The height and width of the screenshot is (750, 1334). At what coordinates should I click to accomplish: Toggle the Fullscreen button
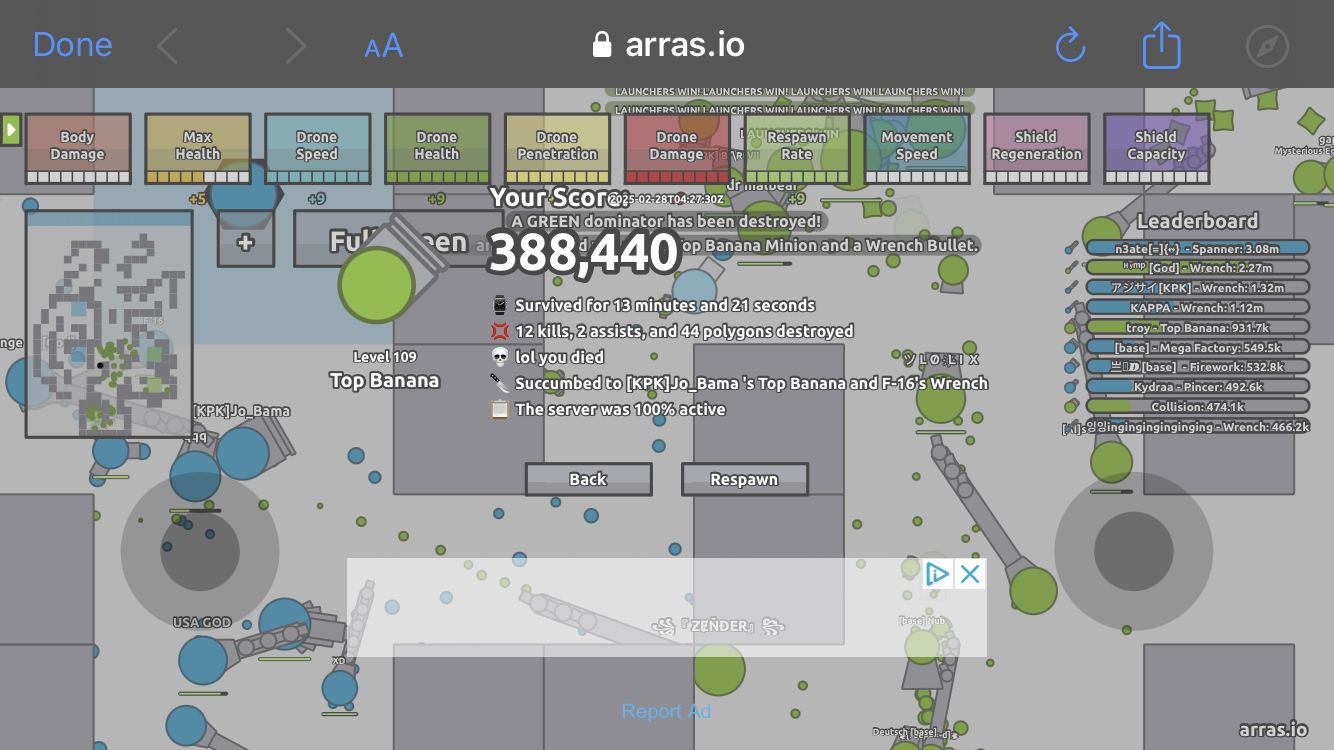pyautogui.click(x=398, y=241)
